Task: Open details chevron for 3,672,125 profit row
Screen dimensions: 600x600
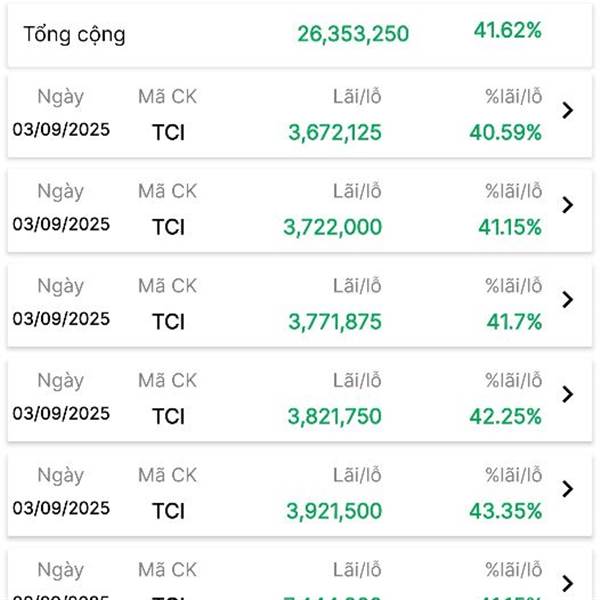Action: [567, 111]
